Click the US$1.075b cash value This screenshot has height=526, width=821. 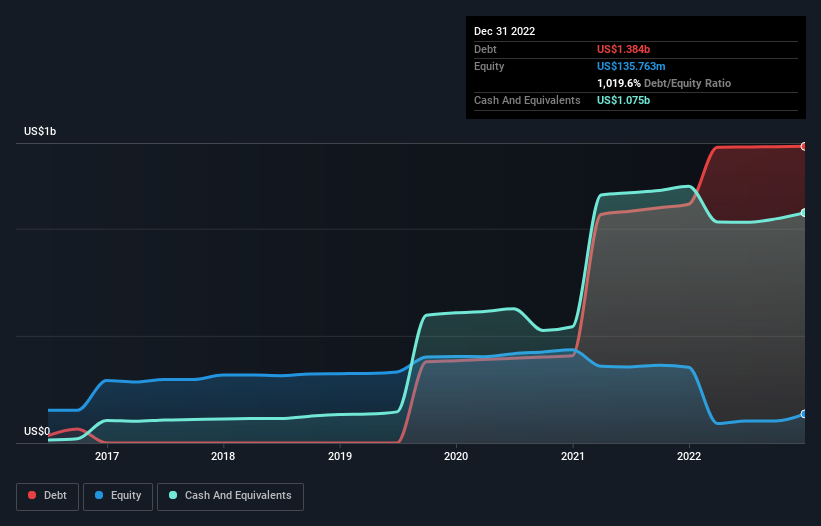623,100
